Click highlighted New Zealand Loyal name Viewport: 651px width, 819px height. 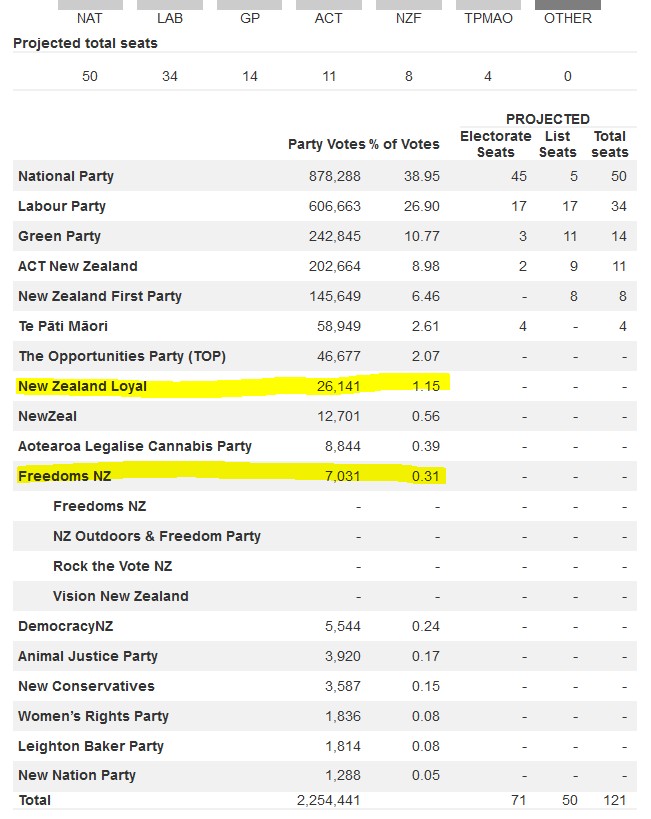click(x=82, y=386)
